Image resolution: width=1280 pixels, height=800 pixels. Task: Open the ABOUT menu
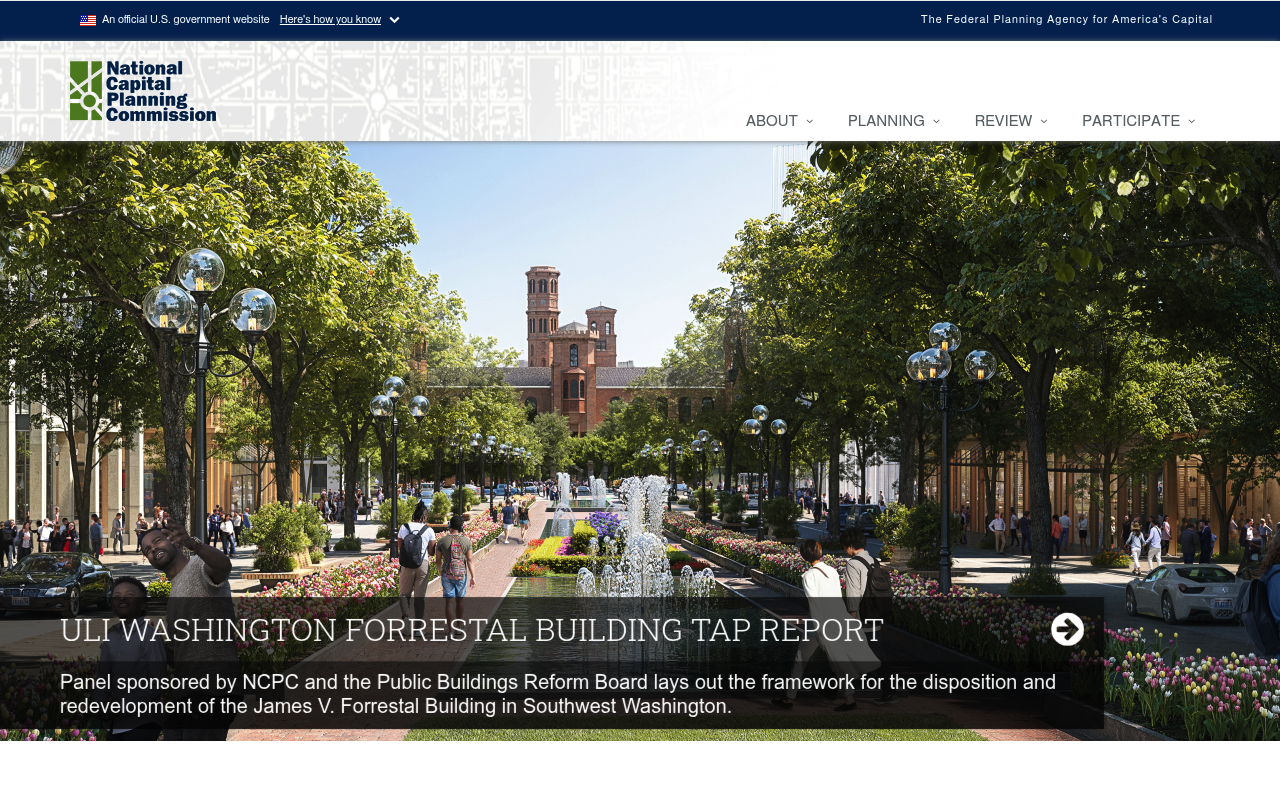(x=772, y=121)
